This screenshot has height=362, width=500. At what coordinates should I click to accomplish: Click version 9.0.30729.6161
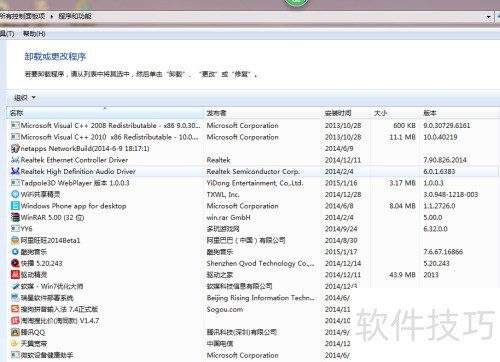tap(447, 126)
